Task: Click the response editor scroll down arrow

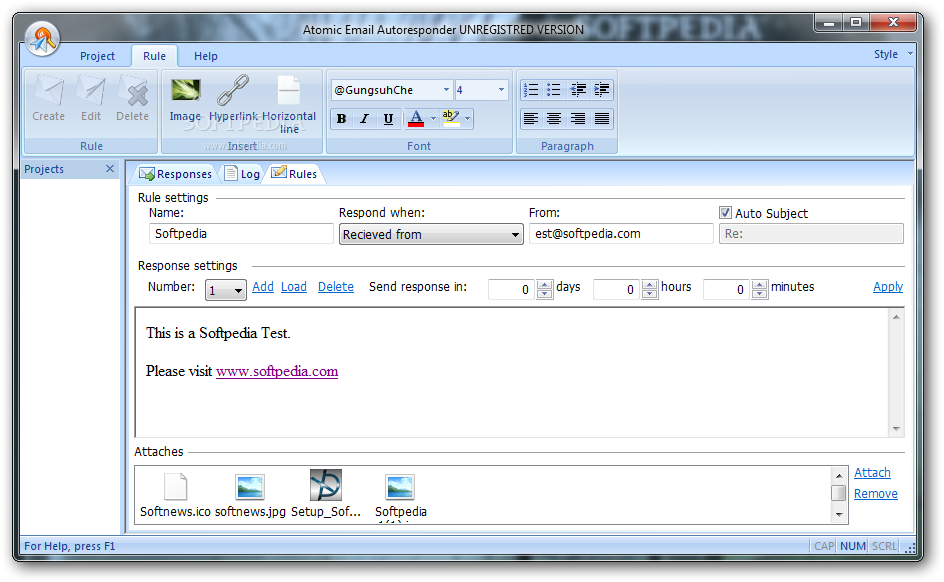Action: [x=896, y=429]
